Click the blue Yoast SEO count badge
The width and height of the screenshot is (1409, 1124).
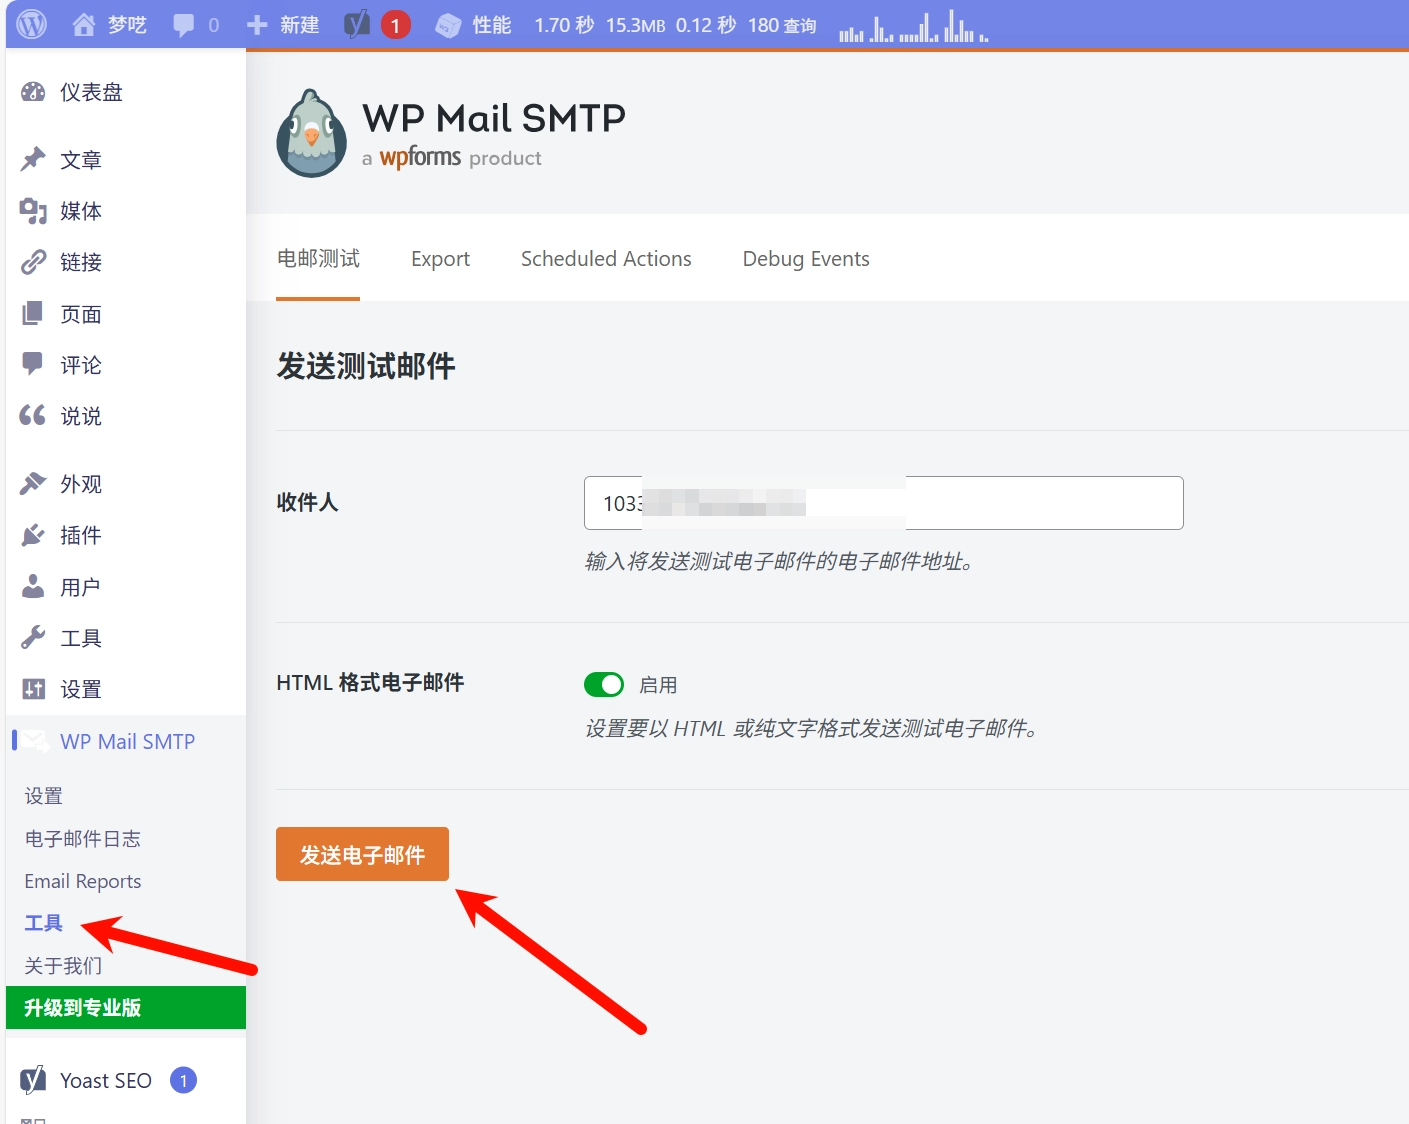pyautogui.click(x=183, y=1080)
